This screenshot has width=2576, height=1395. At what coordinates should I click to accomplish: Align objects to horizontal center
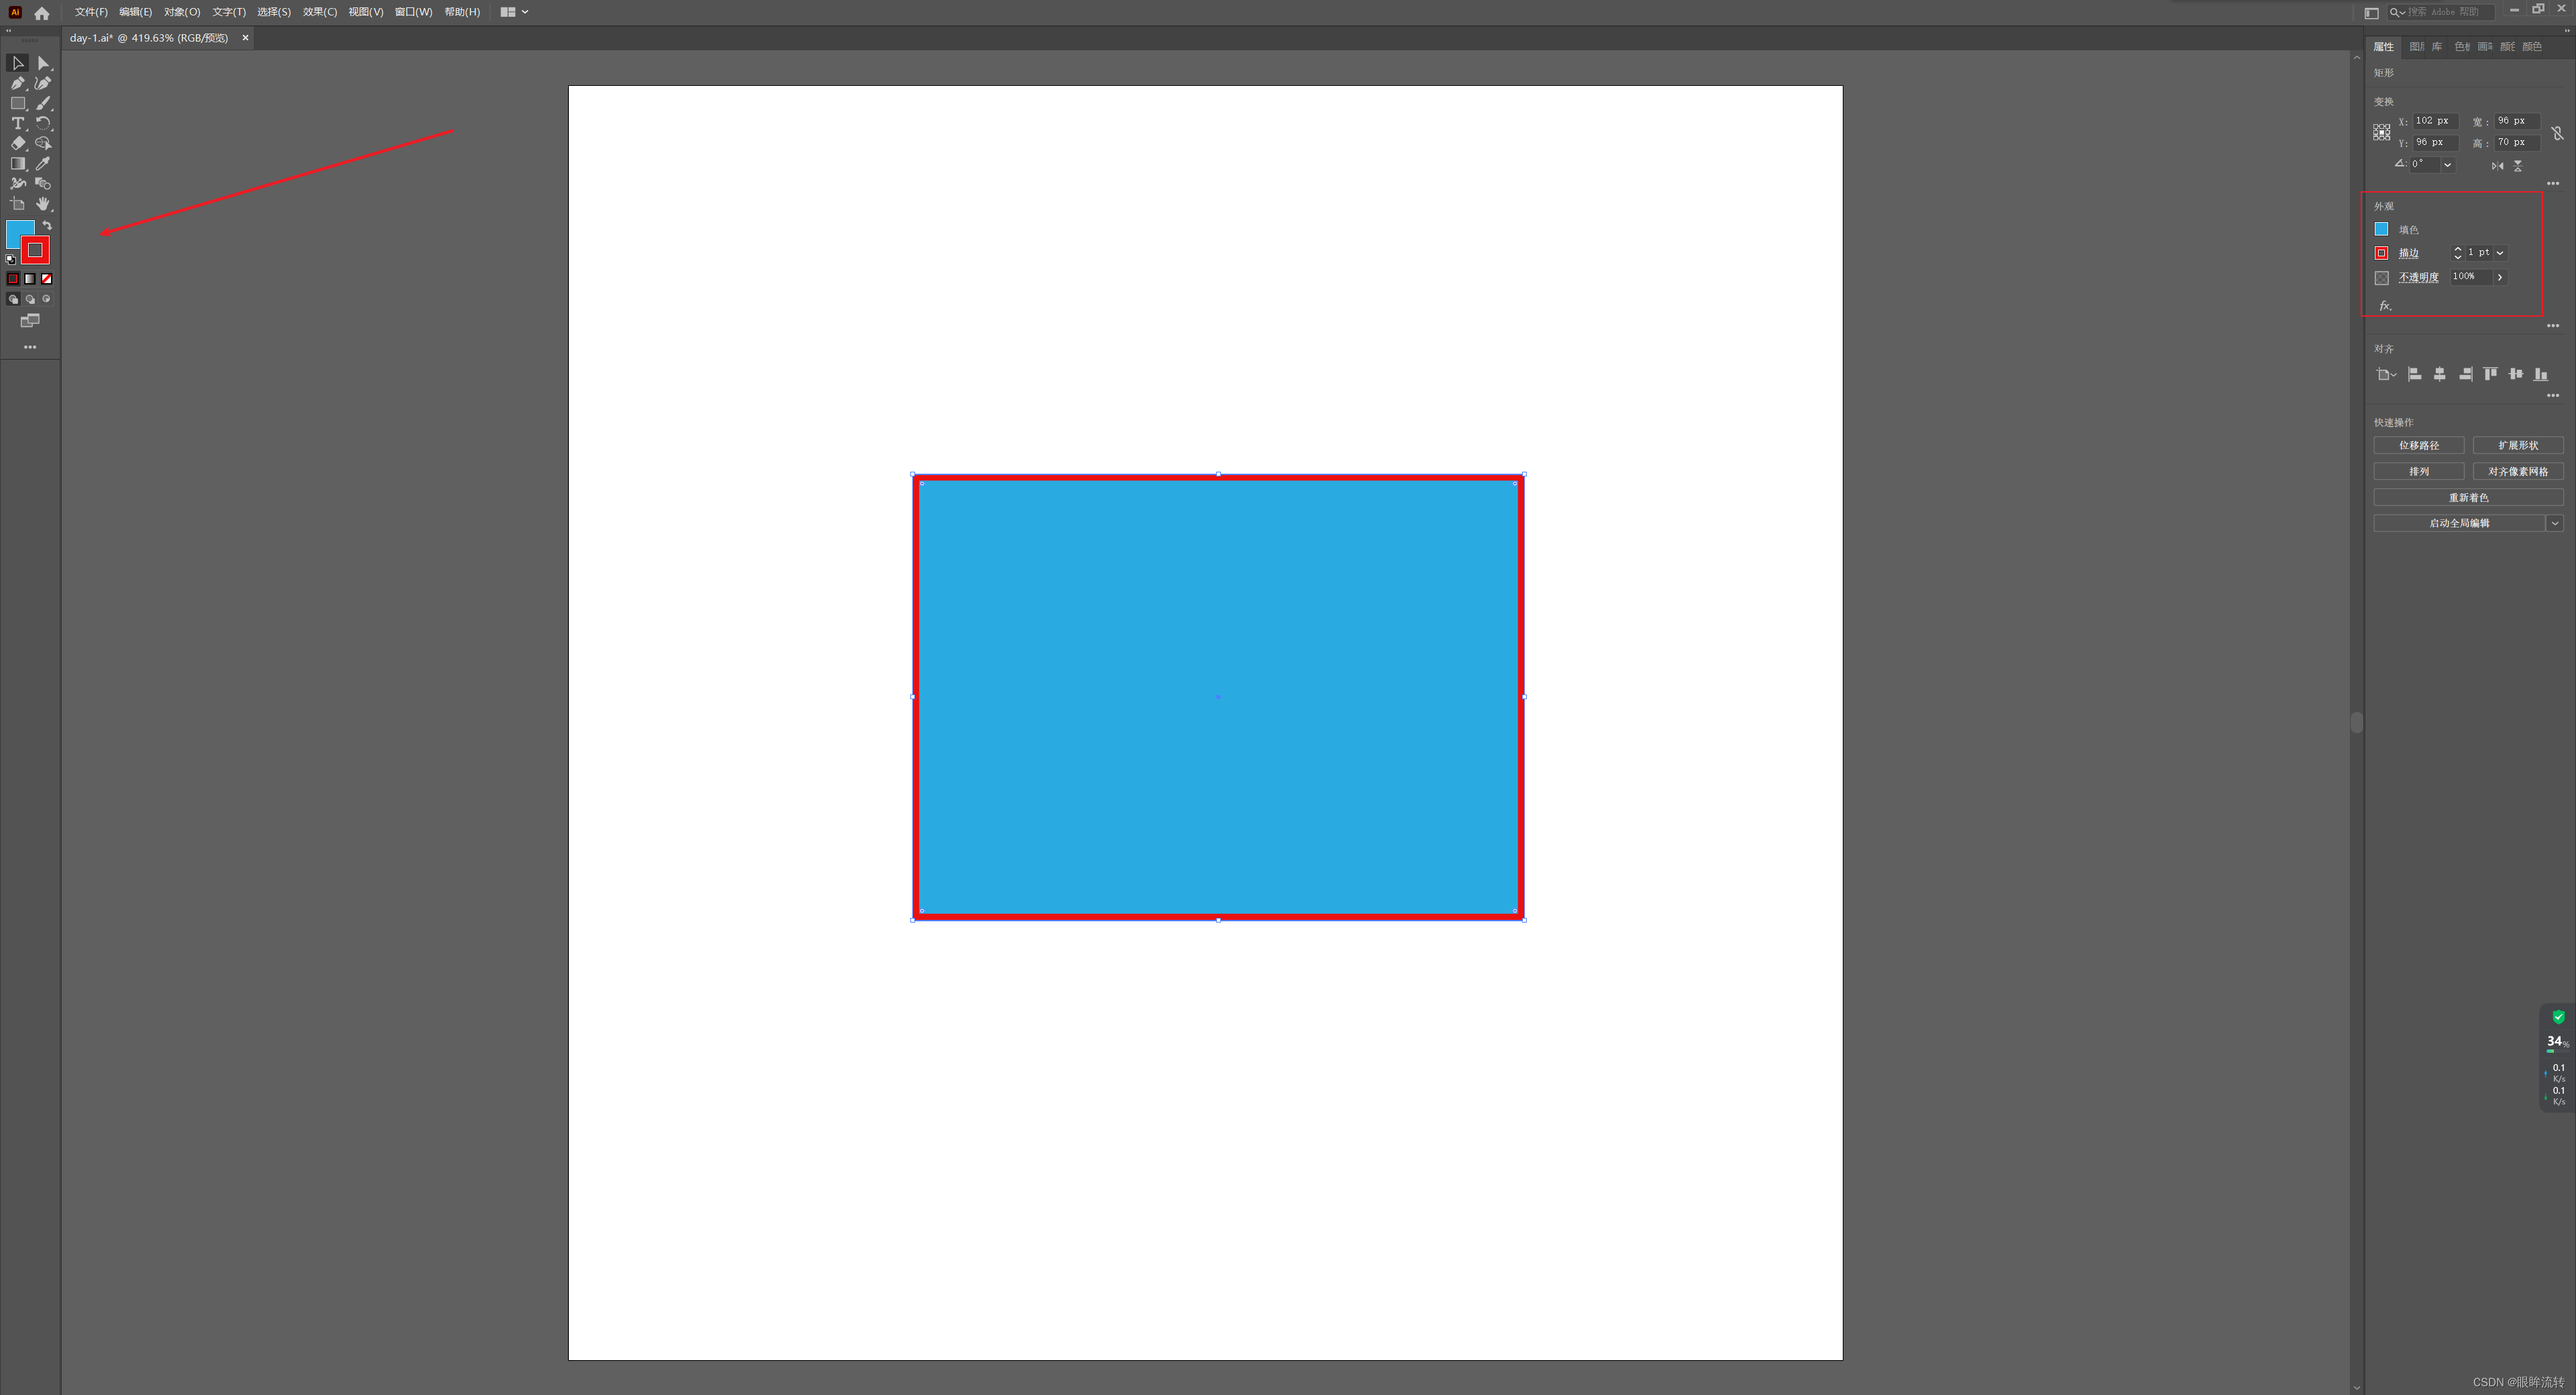[2440, 374]
